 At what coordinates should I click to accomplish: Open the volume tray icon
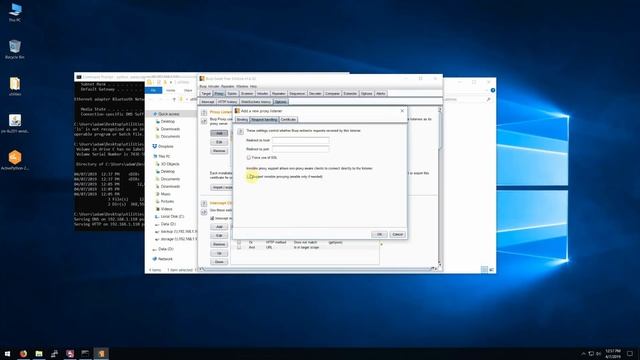[599, 353]
